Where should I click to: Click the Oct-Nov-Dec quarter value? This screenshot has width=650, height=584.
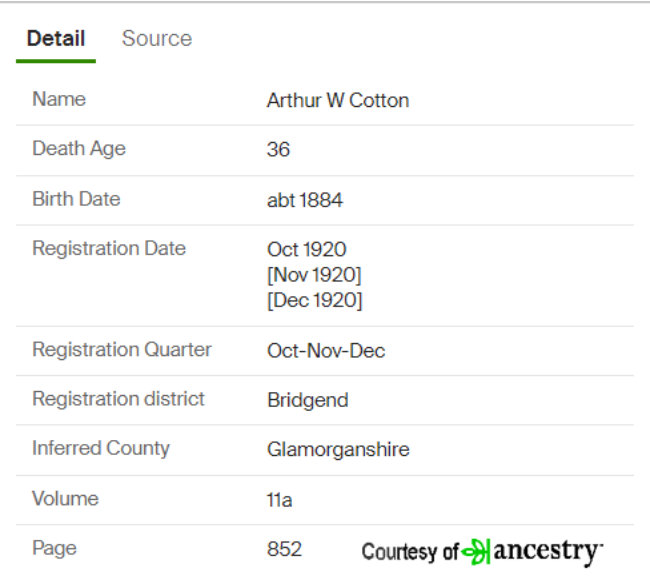click(x=326, y=351)
